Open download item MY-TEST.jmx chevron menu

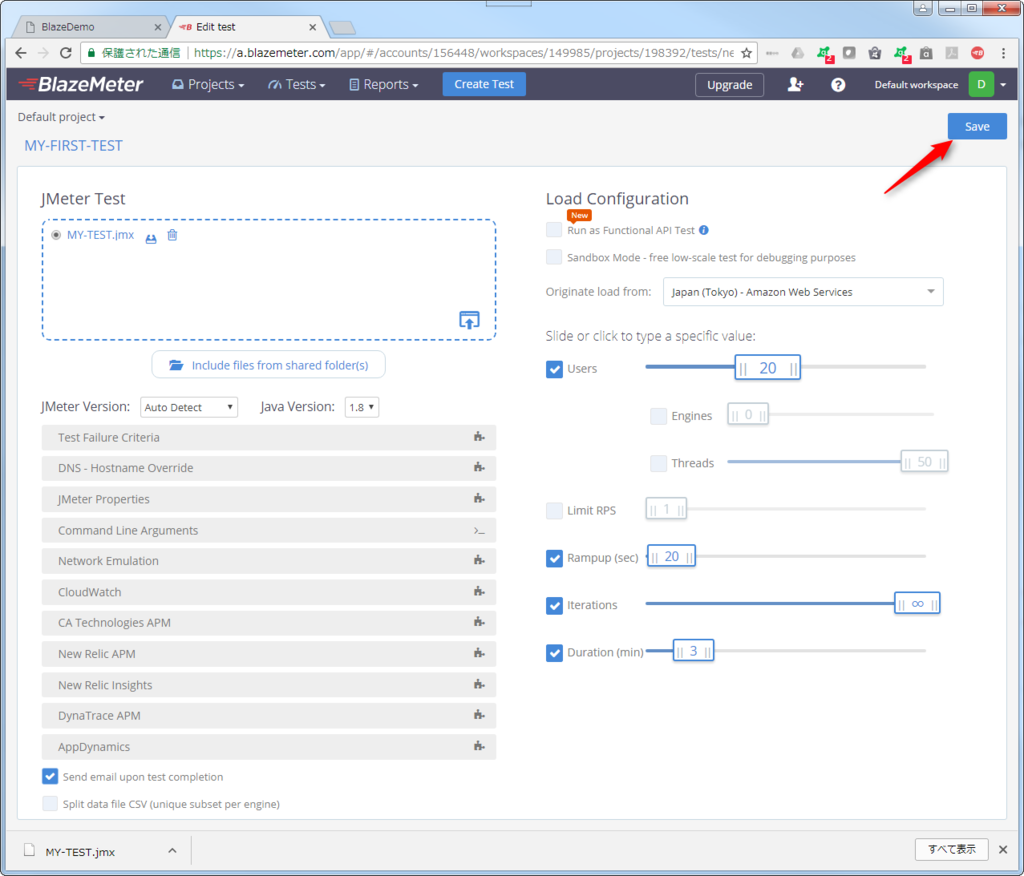tap(172, 851)
